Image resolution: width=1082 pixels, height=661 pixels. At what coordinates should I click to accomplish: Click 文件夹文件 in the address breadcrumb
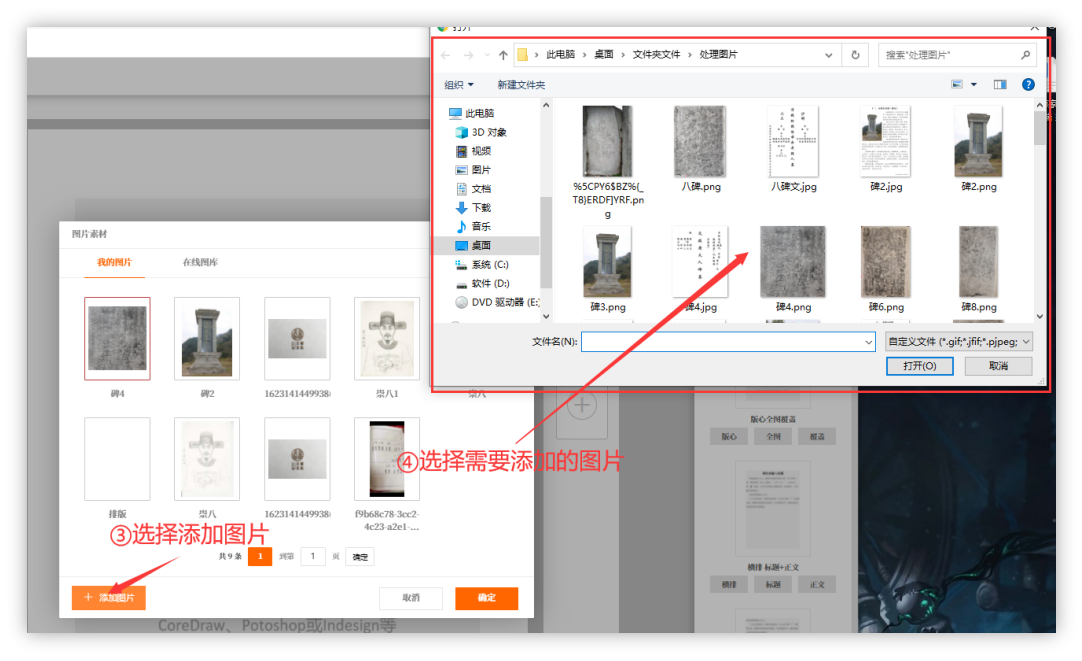tap(656, 55)
